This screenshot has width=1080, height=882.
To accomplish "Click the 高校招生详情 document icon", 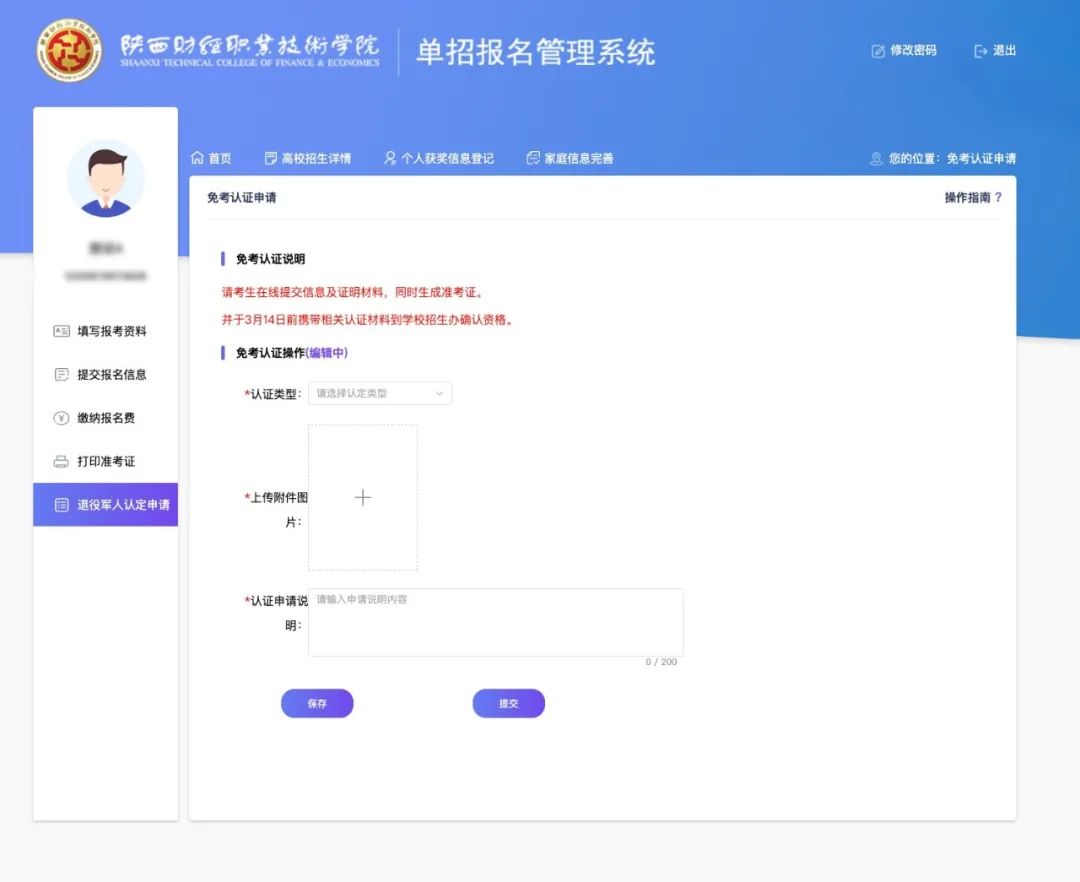I will tap(270, 158).
